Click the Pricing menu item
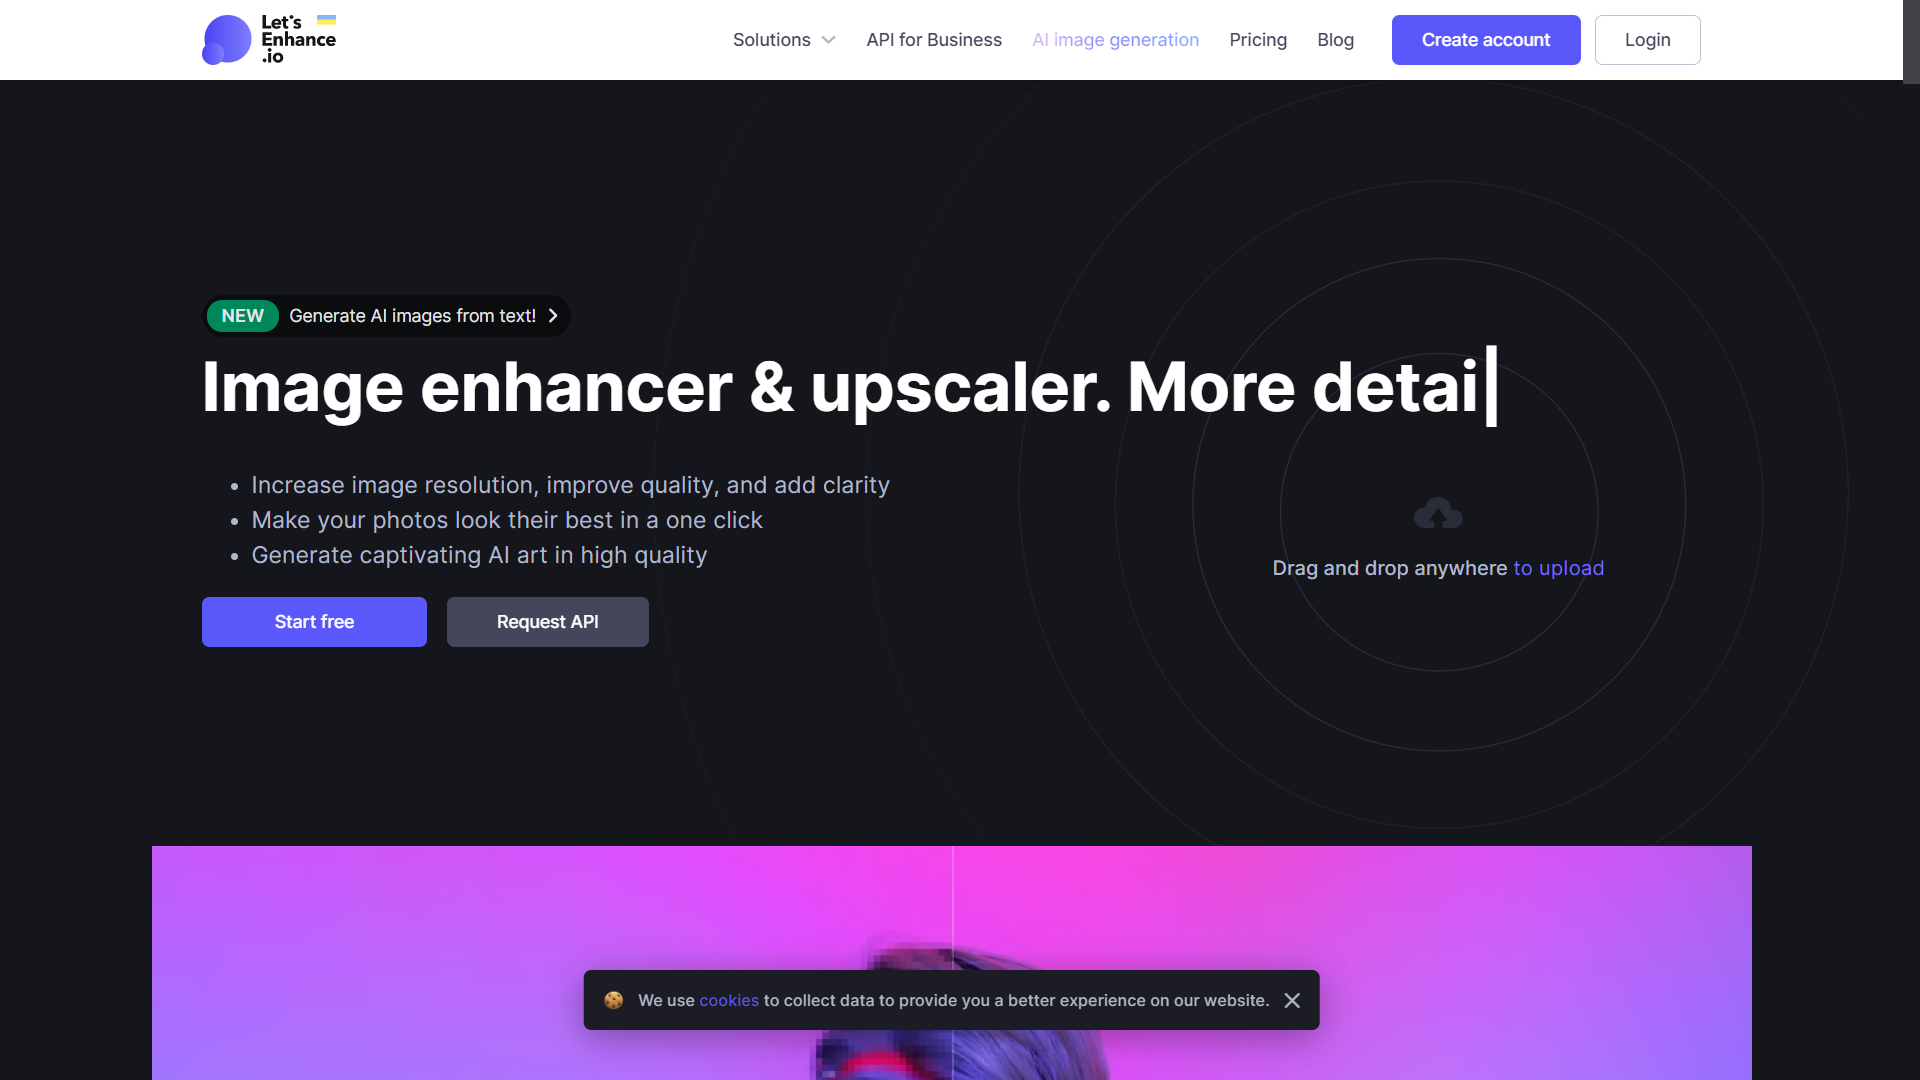The image size is (1920, 1080). [1258, 40]
